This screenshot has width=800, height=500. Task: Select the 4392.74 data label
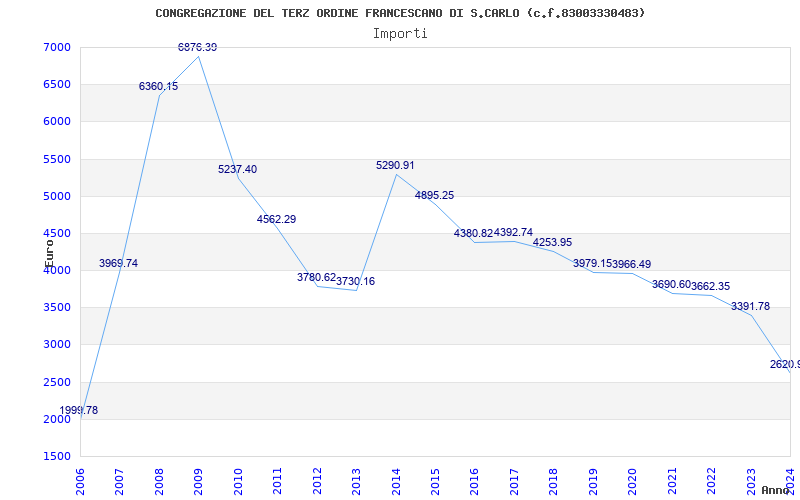[x=513, y=233]
